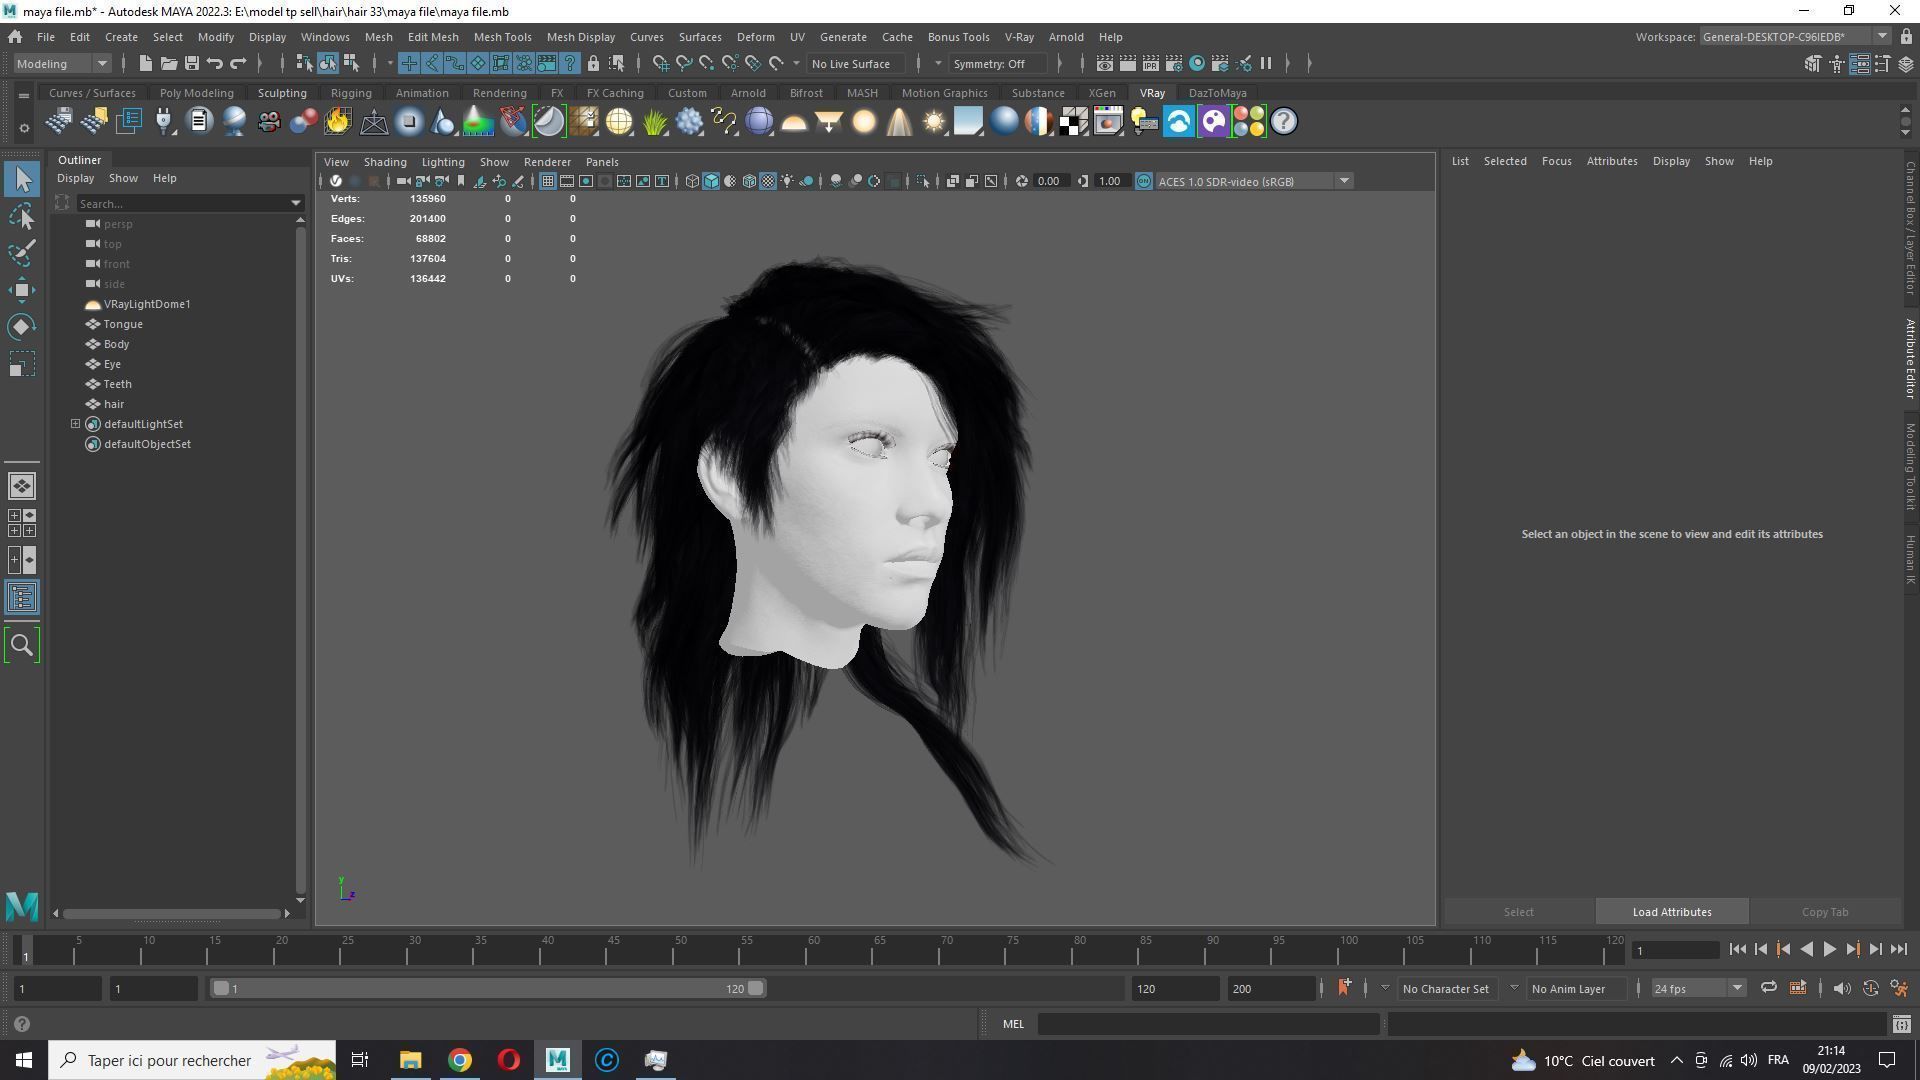Select the arrow Select tool in Tool Box
Viewport: 1920px width, 1080px height.
[x=22, y=179]
